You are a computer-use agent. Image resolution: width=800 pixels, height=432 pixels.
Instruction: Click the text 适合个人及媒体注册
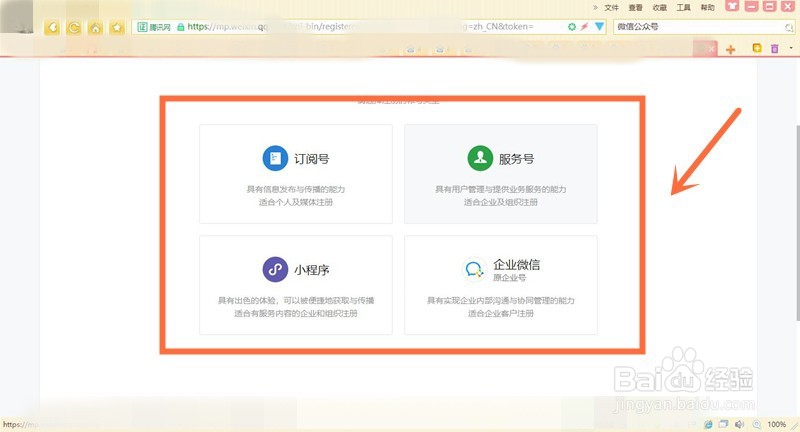[296, 202]
